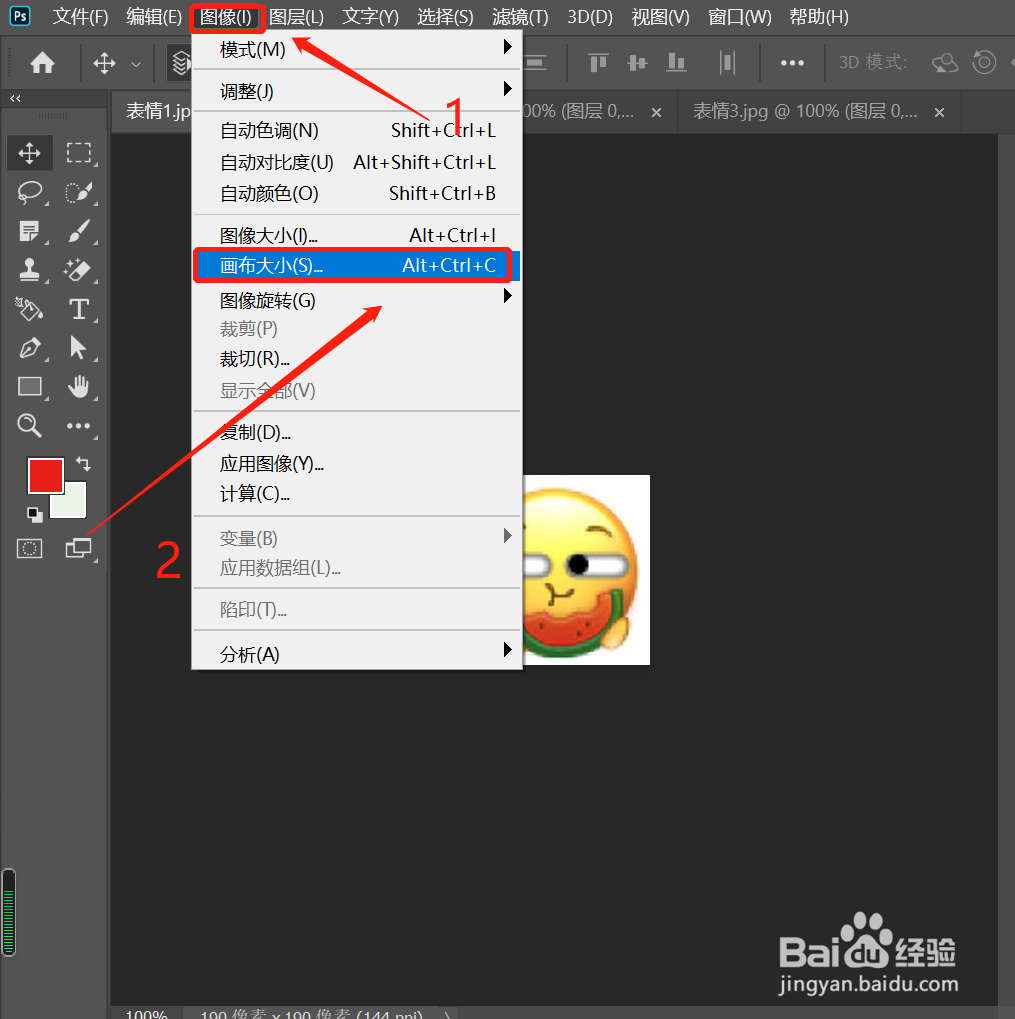Click the 100% zoom field in status bar

tap(146, 1014)
